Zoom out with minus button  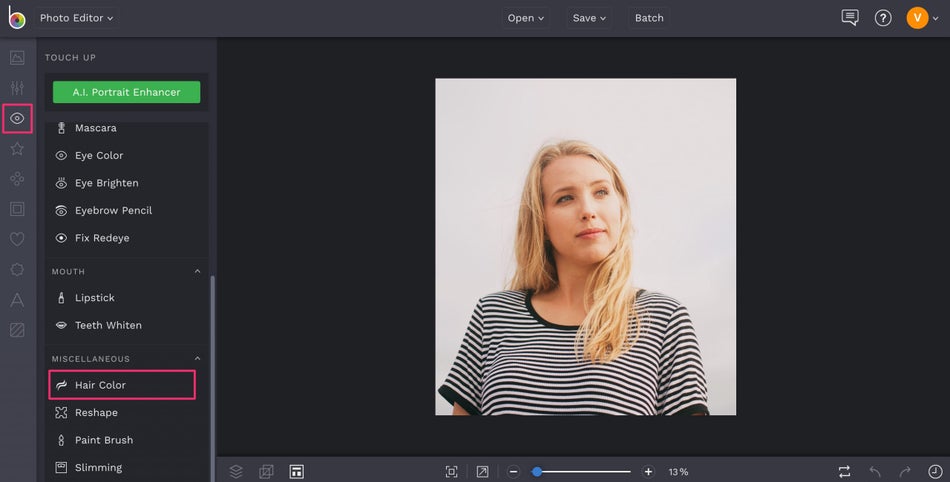coord(513,472)
